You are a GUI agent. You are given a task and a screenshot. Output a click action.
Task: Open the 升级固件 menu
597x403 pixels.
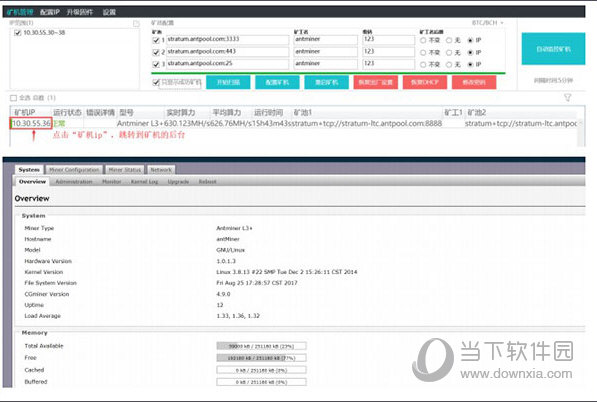point(80,12)
